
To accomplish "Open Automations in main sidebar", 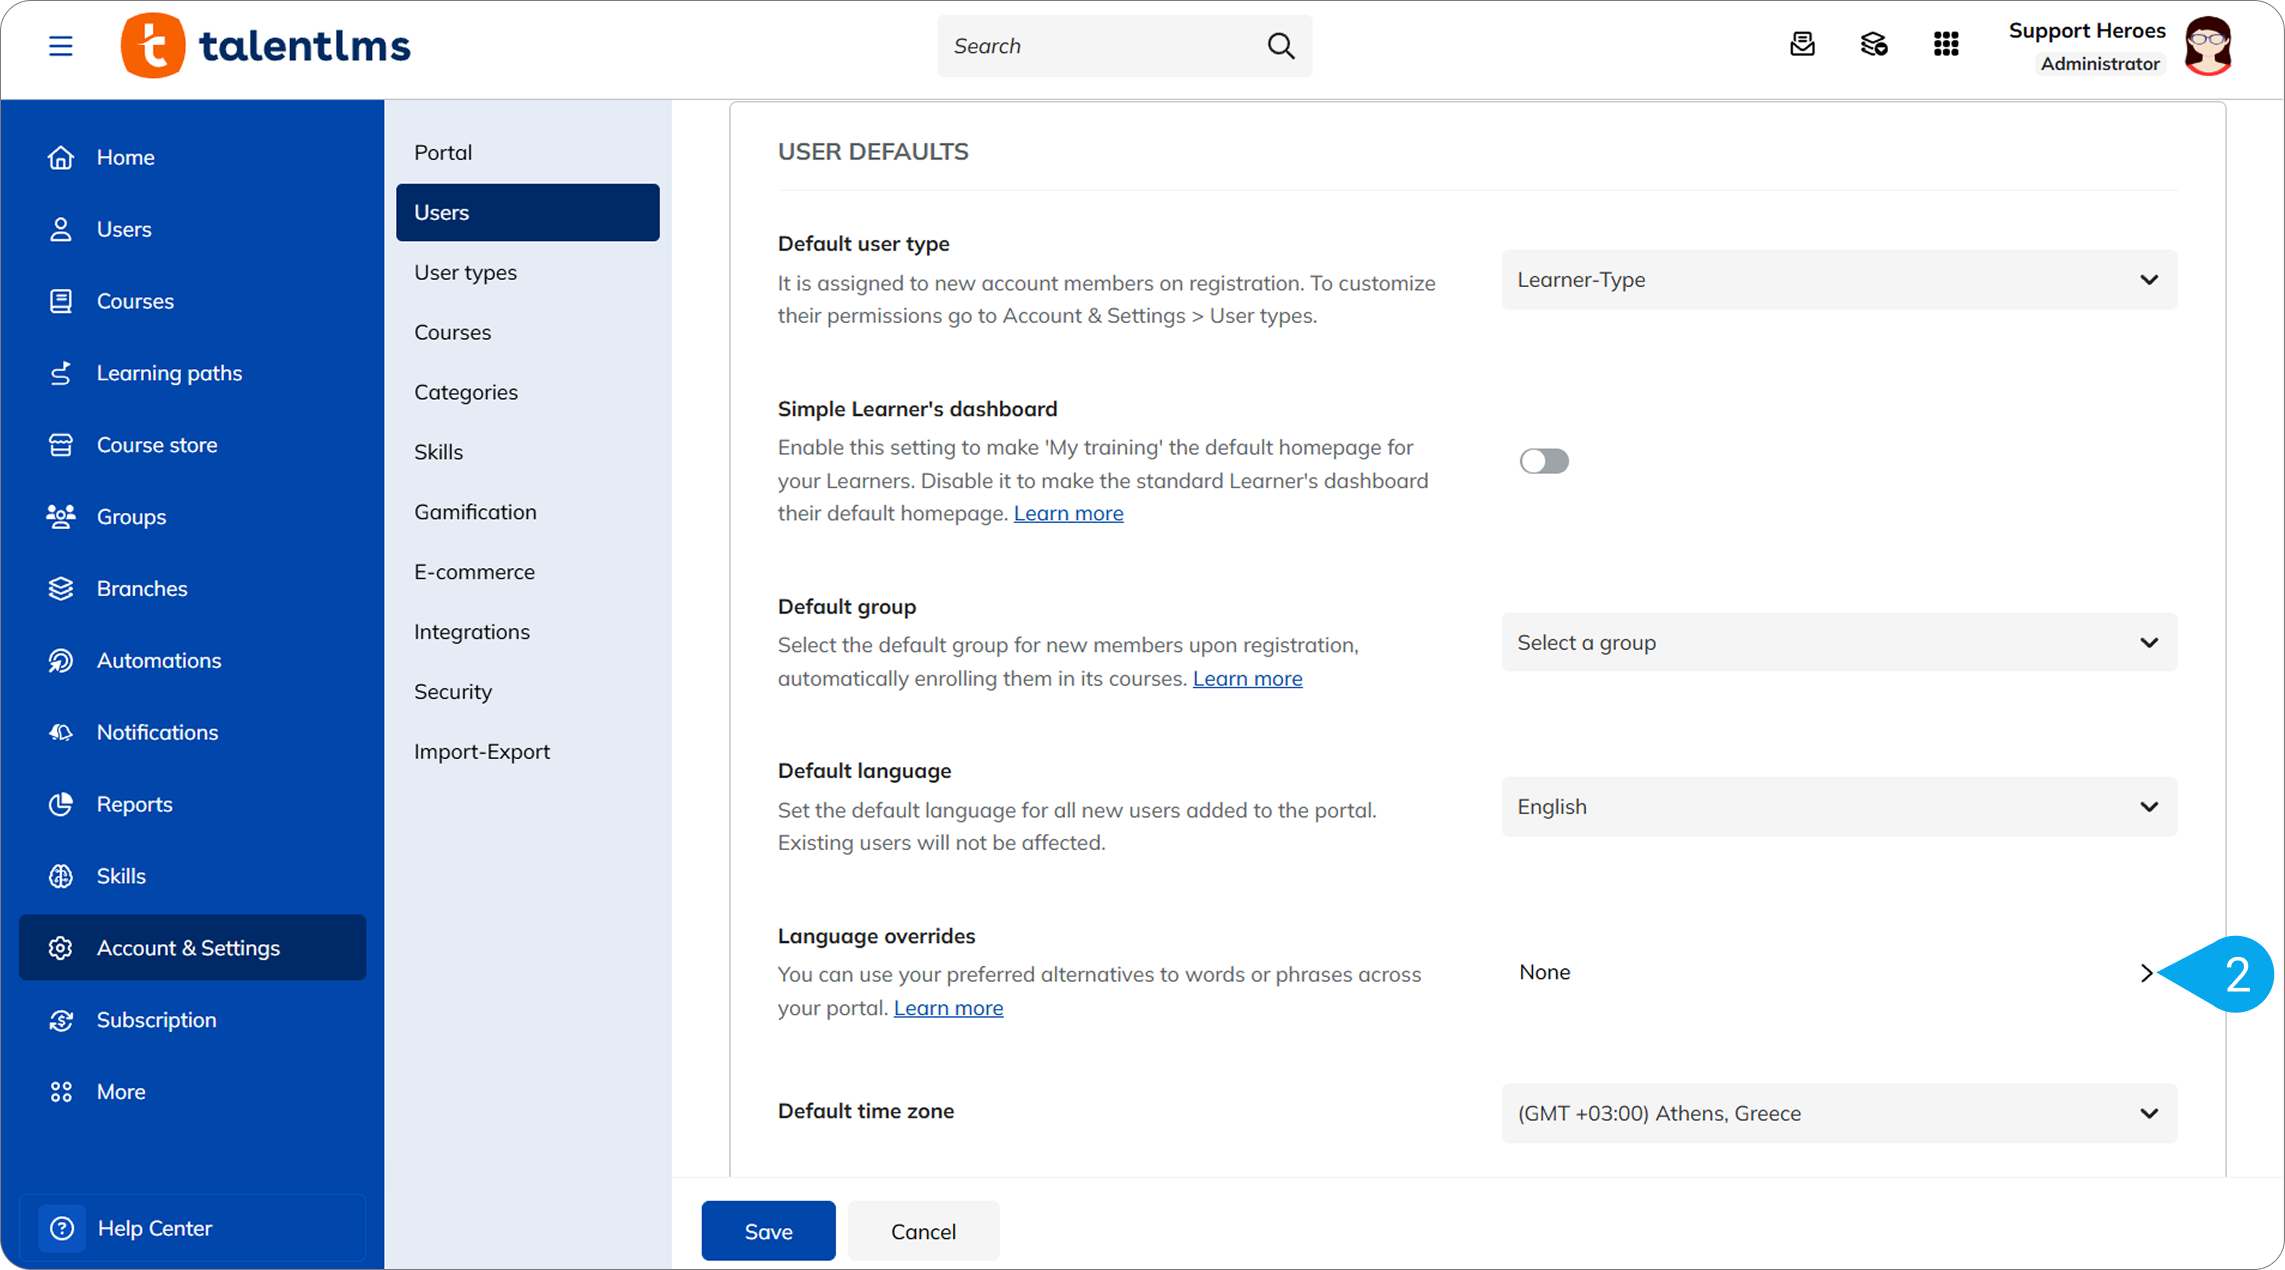I will pos(193,661).
